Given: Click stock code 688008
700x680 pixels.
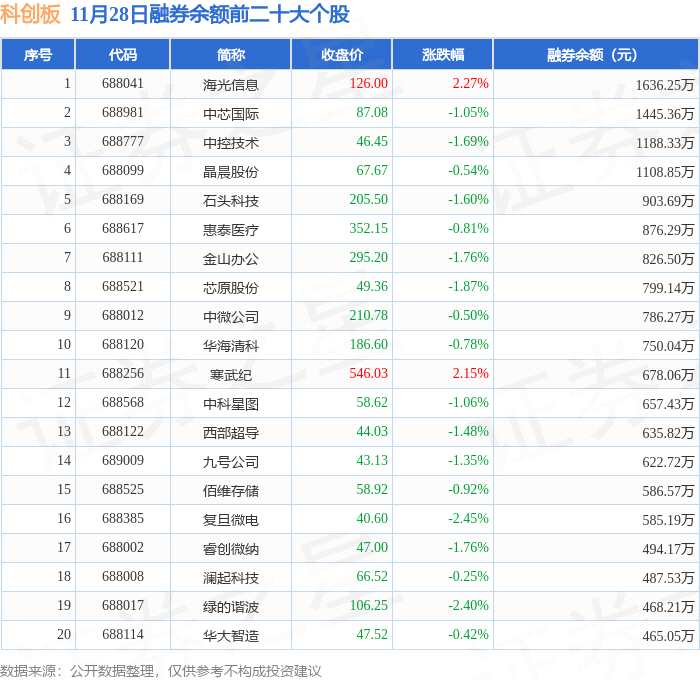Looking at the screenshot, I should tap(123, 577).
